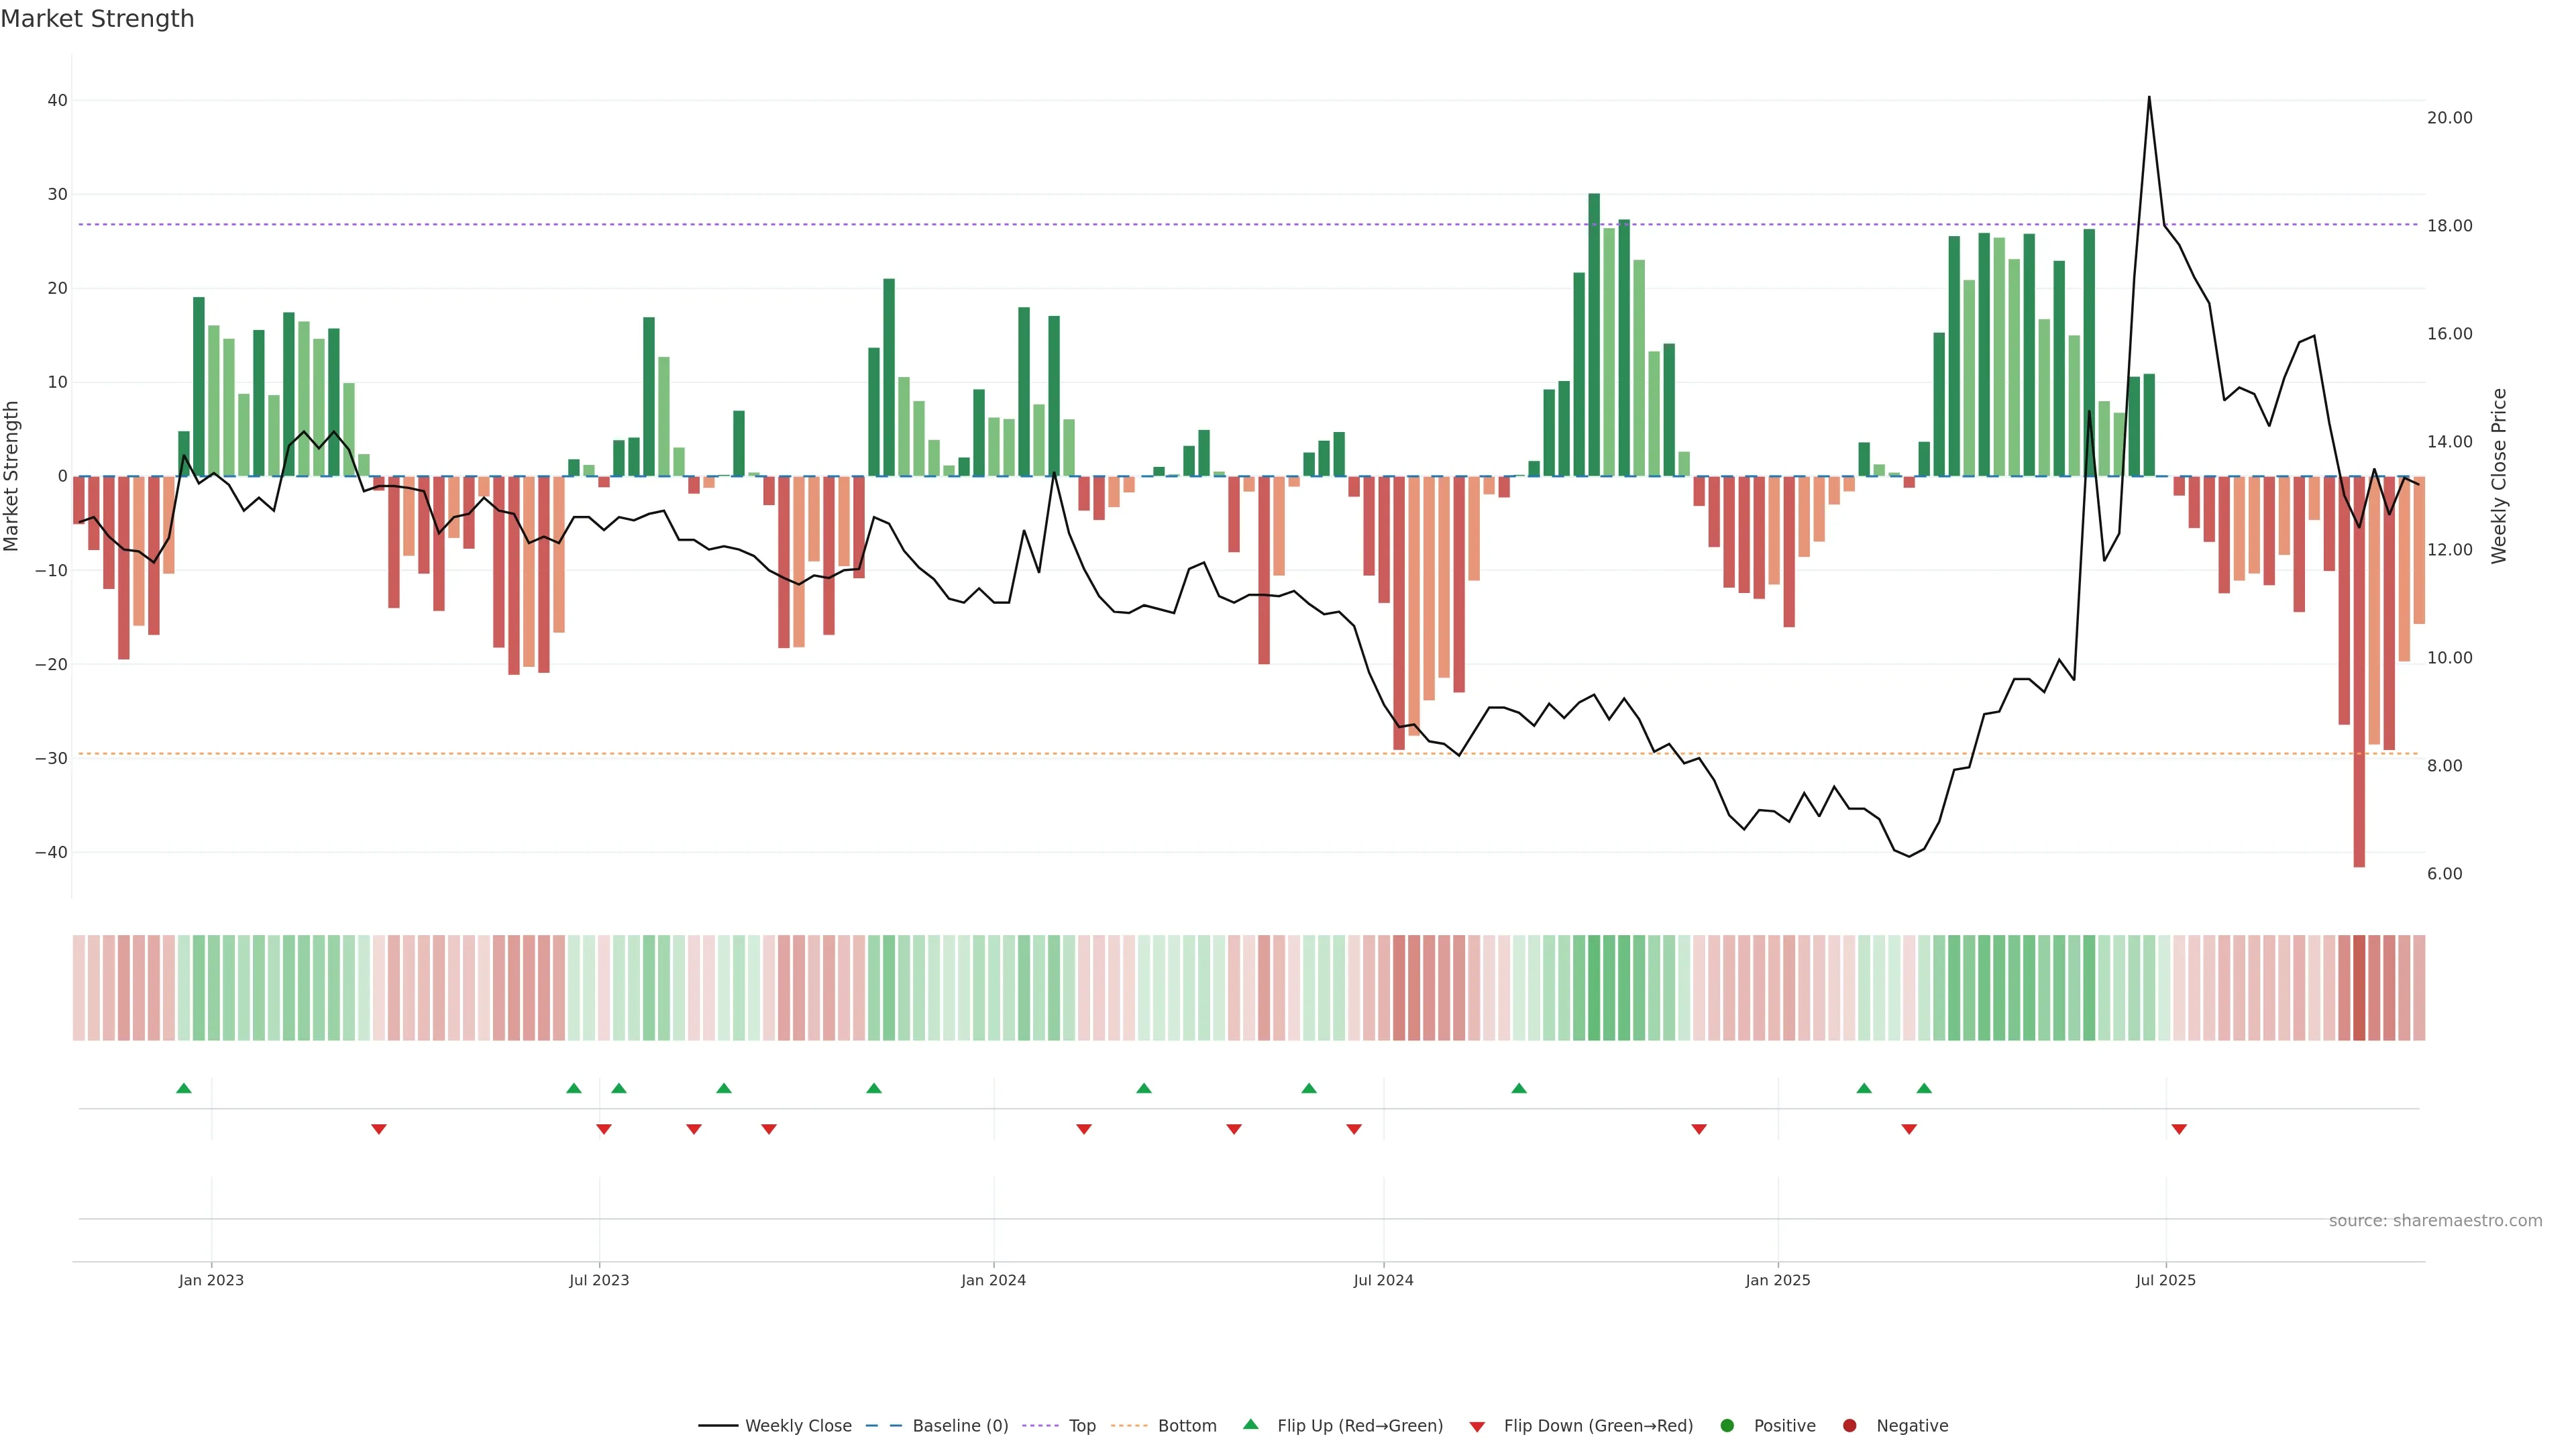Click the peak of the weekly close line
The height and width of the screenshot is (1449, 2576).
2149,98
